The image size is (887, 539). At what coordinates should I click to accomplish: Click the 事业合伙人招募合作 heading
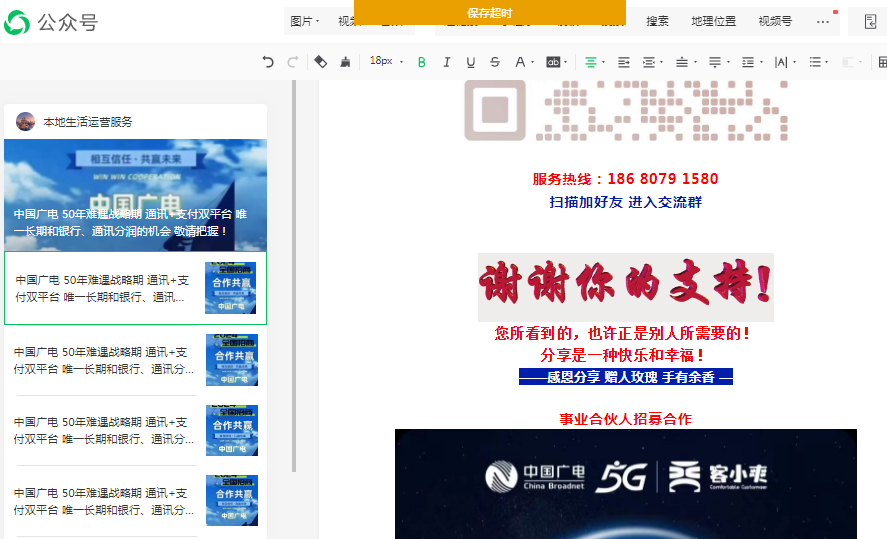point(625,419)
